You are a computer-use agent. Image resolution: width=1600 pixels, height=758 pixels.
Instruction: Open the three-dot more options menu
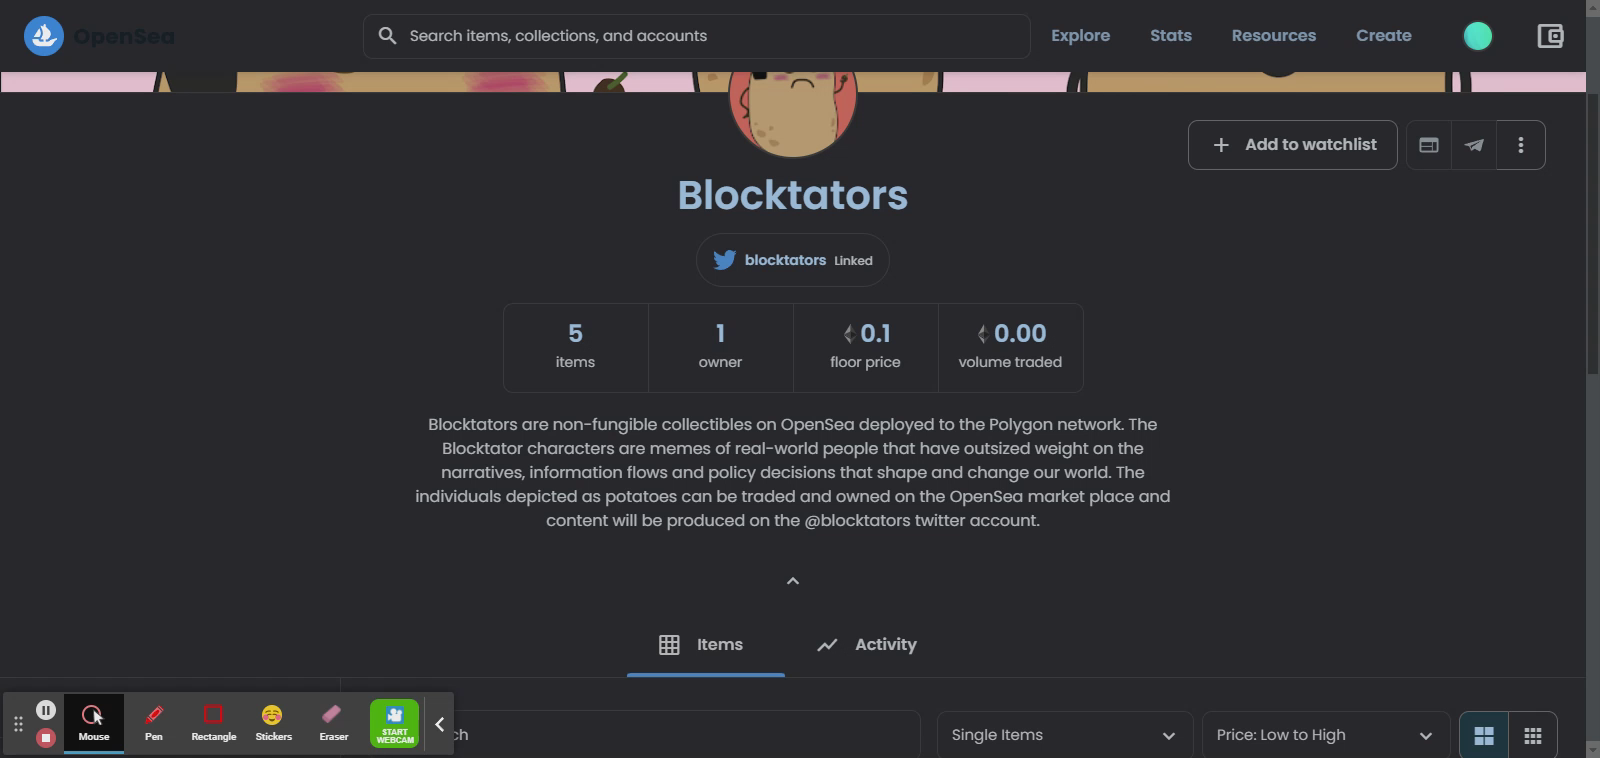tap(1521, 145)
